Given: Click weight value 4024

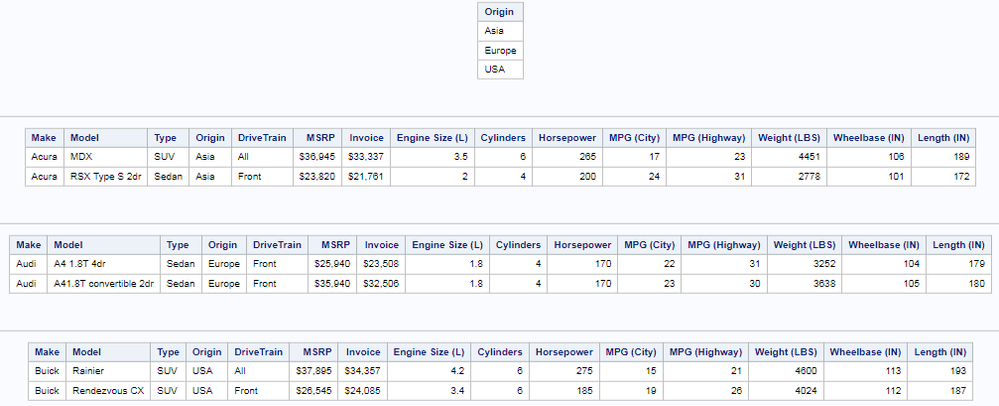Looking at the screenshot, I should [x=786, y=391].
